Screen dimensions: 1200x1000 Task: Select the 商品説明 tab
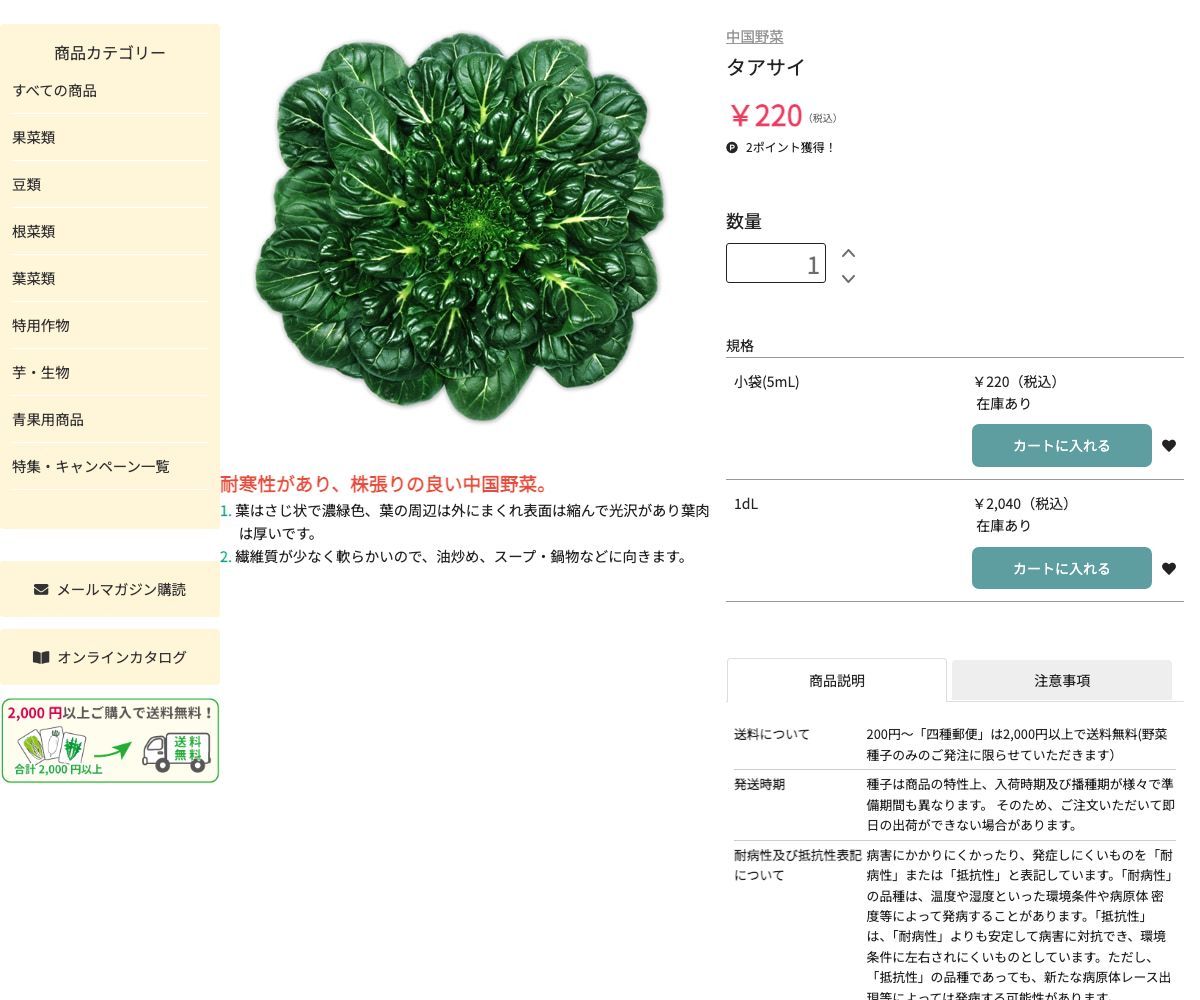[x=837, y=680]
